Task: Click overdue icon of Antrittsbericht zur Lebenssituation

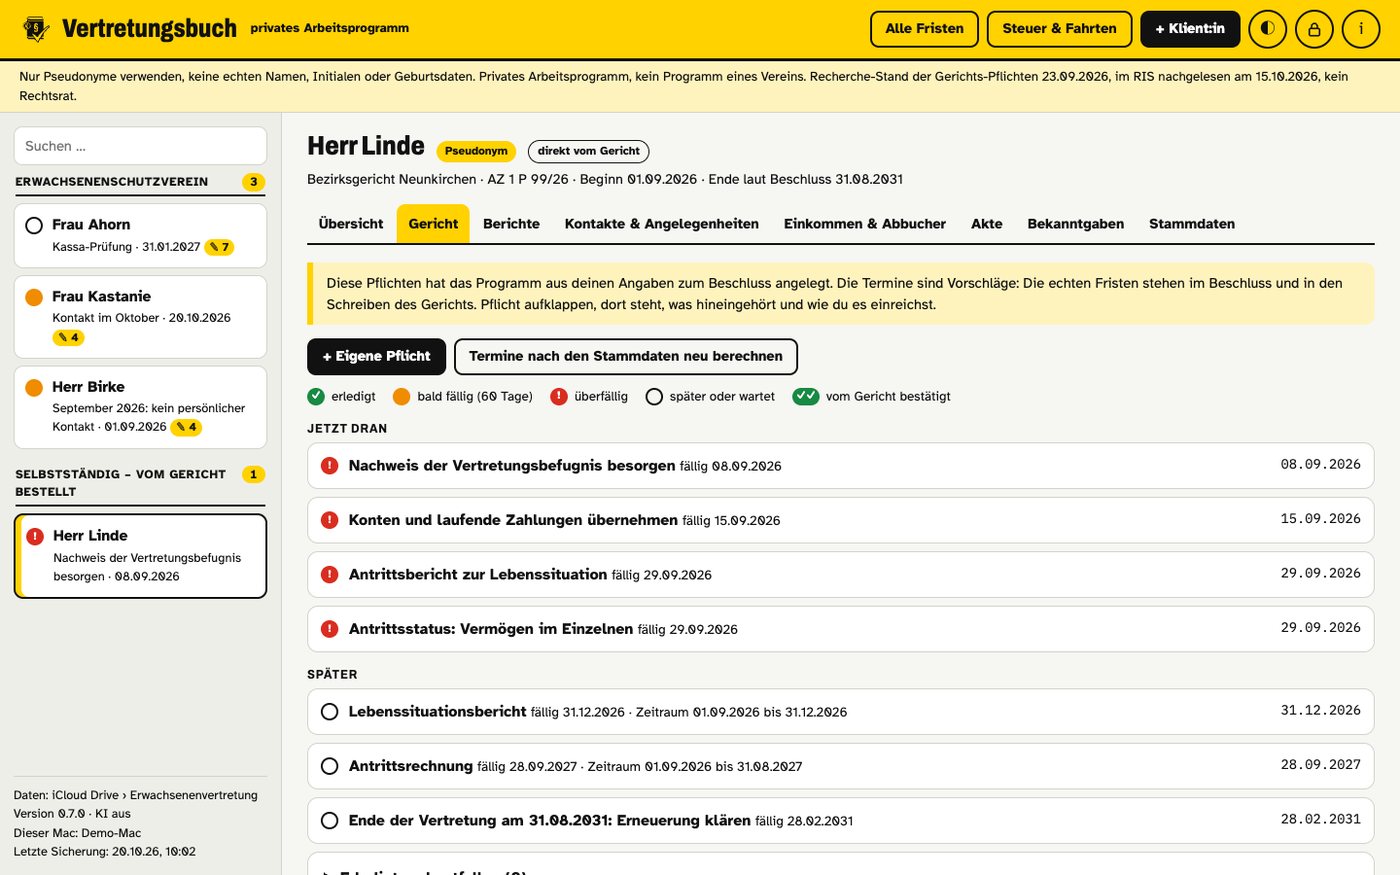Action: (329, 574)
